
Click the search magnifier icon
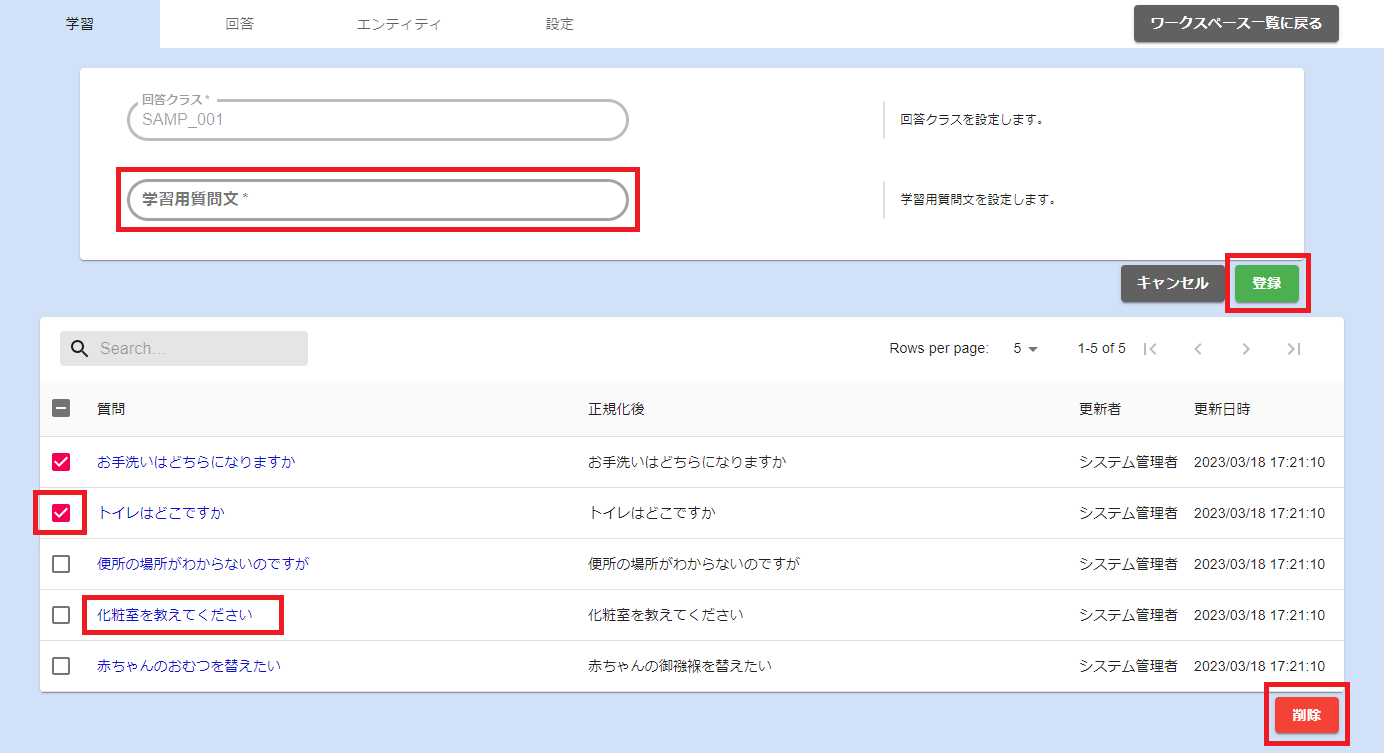coord(80,349)
